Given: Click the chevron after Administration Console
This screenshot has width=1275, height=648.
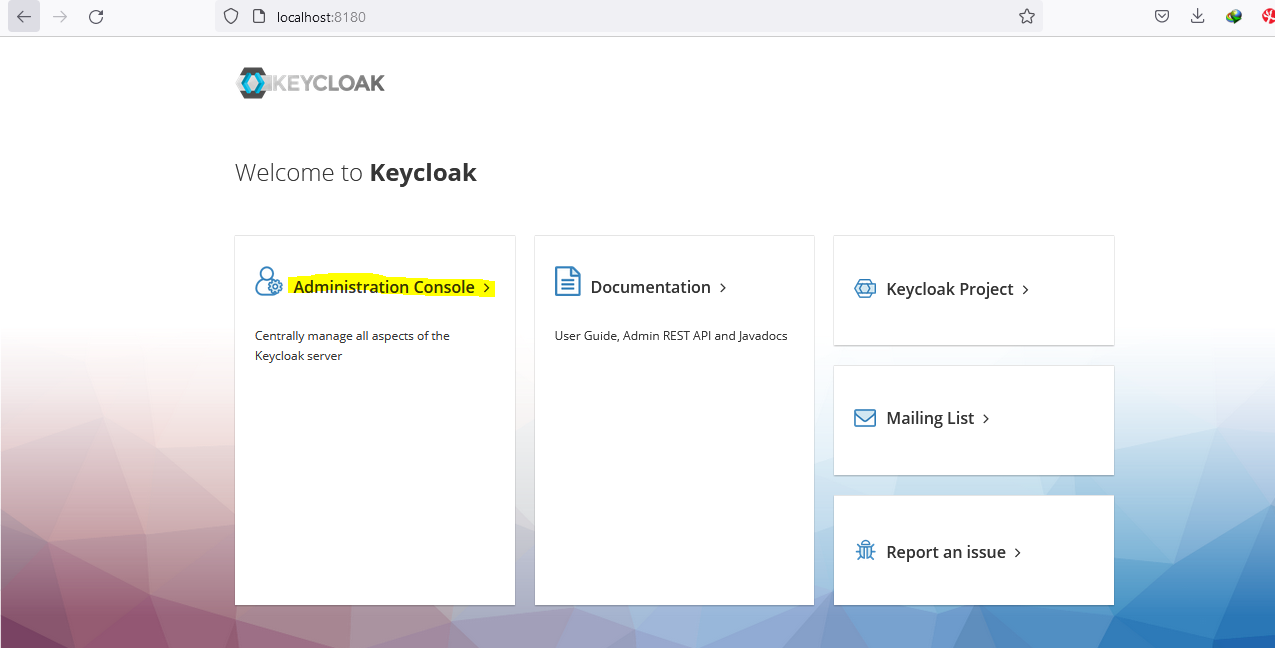Looking at the screenshot, I should [486, 288].
